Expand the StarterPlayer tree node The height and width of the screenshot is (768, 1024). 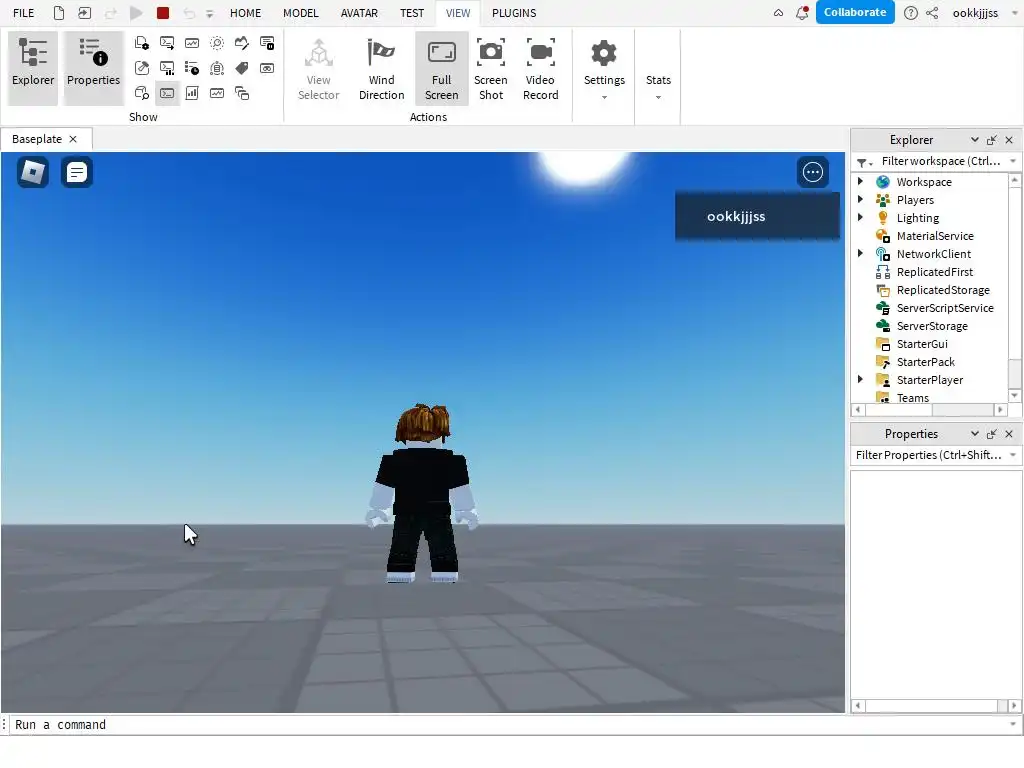pyautogui.click(x=860, y=379)
